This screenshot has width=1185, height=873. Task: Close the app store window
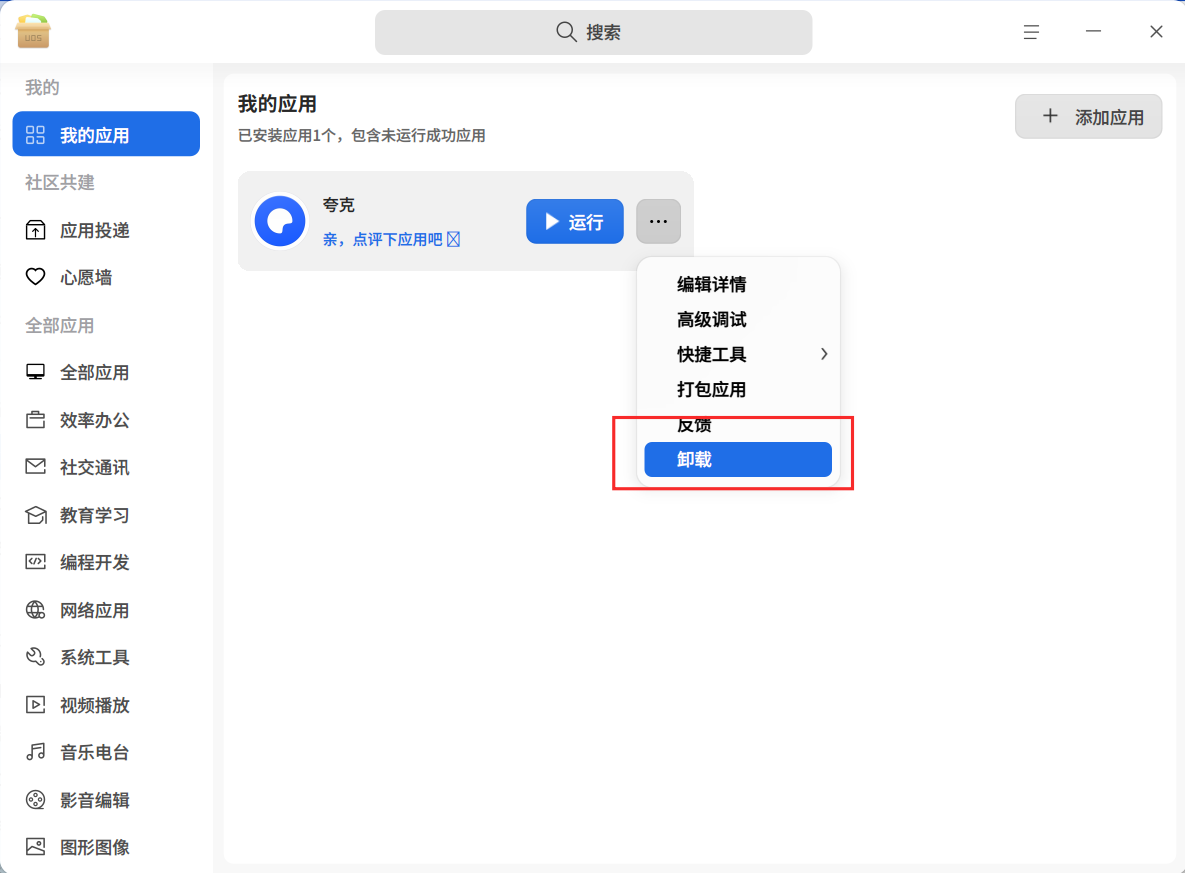(1156, 32)
